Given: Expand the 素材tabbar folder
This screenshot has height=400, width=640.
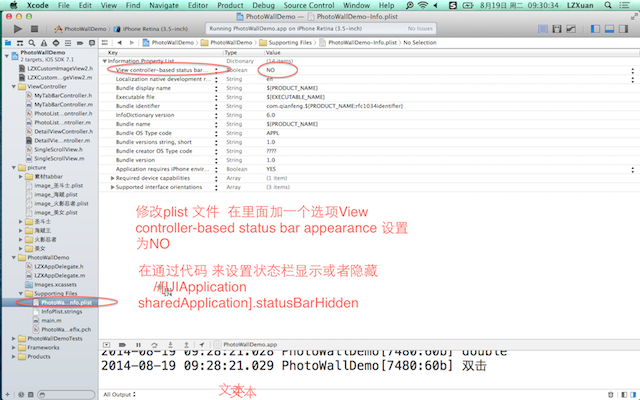Looking at the screenshot, I should pos(21,177).
